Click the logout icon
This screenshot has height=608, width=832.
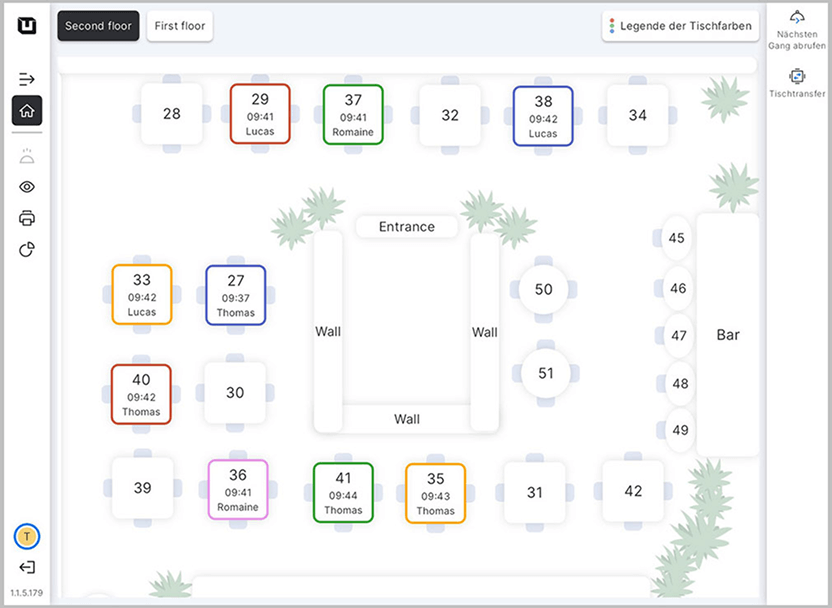(x=27, y=567)
